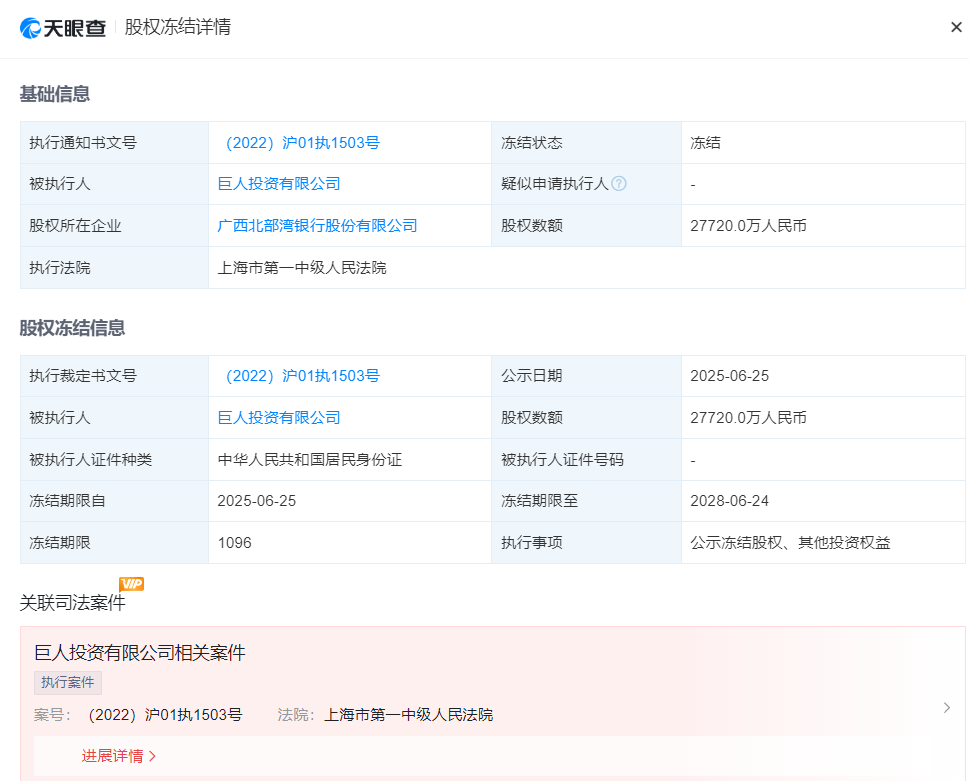Open the 广西北部湾银行股份有限公司 company link
The width and height of the screenshot is (969, 781).
[317, 226]
